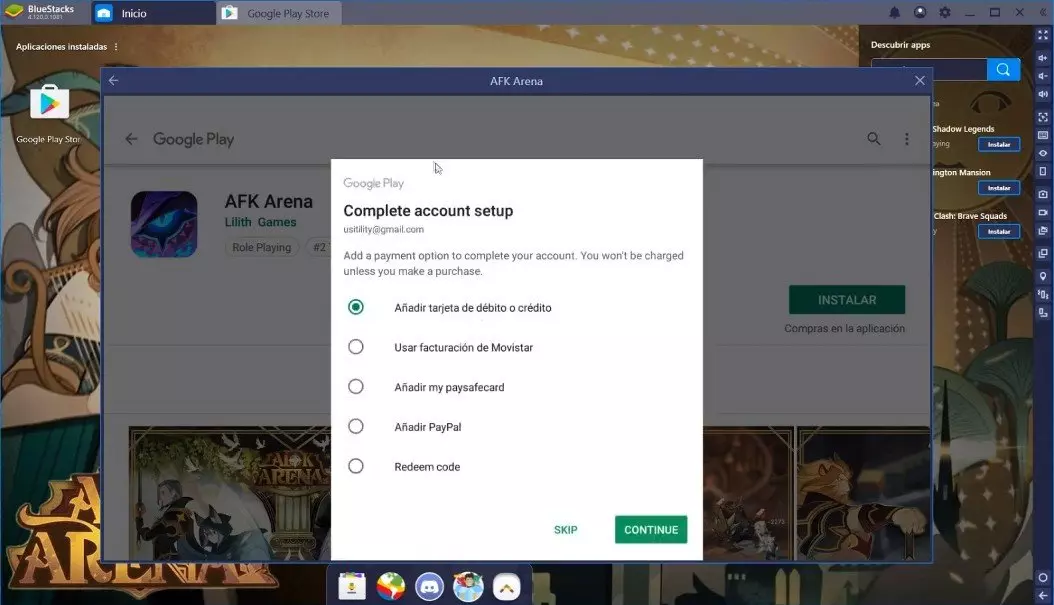
Task: Toggle fullscreen from the BlueStacks sidebar
Action: (x=1043, y=35)
